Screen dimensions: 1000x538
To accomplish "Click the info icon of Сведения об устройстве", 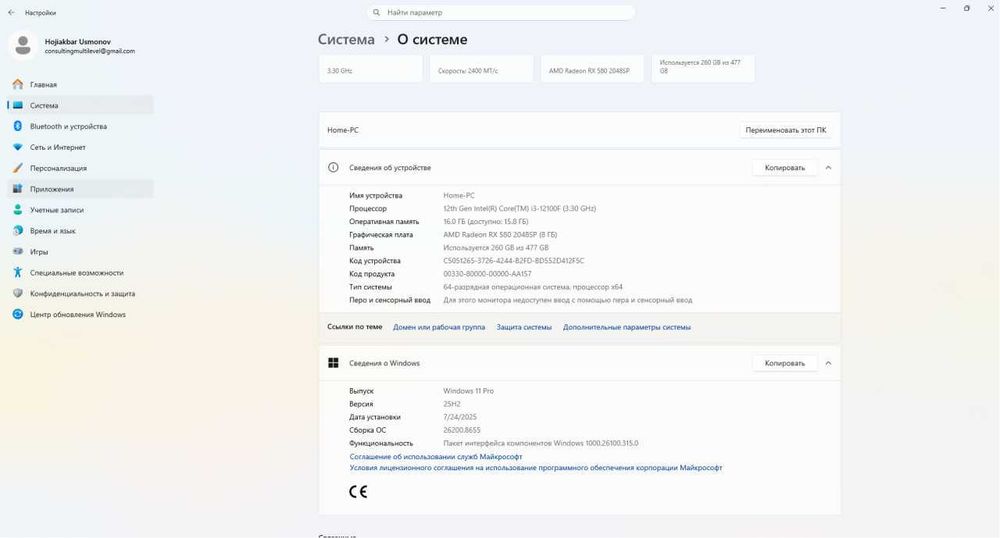I will tap(333, 168).
